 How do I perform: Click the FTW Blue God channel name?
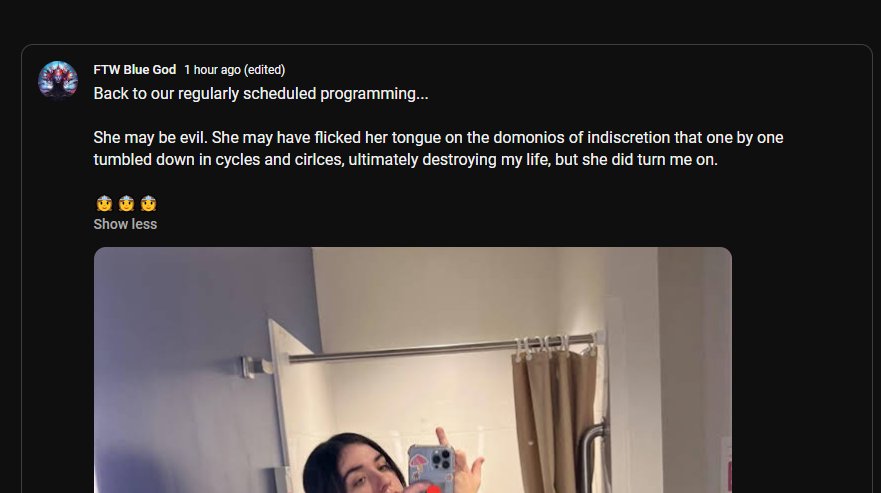pyautogui.click(x=135, y=70)
